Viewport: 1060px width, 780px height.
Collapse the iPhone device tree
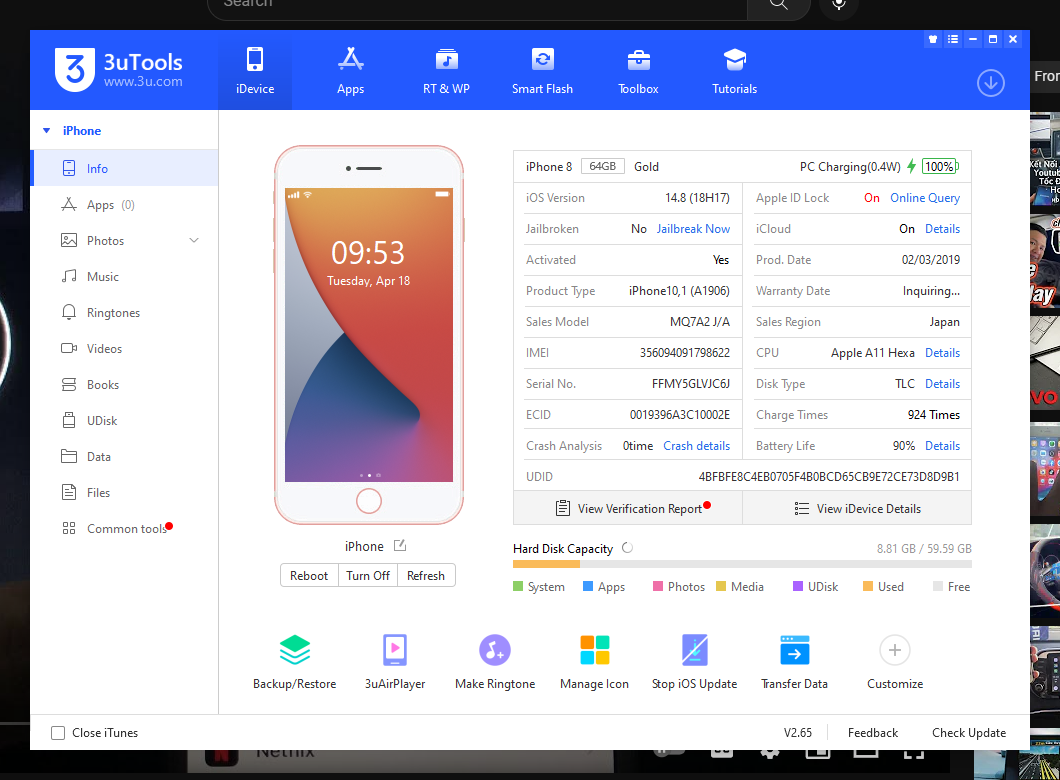pos(46,131)
